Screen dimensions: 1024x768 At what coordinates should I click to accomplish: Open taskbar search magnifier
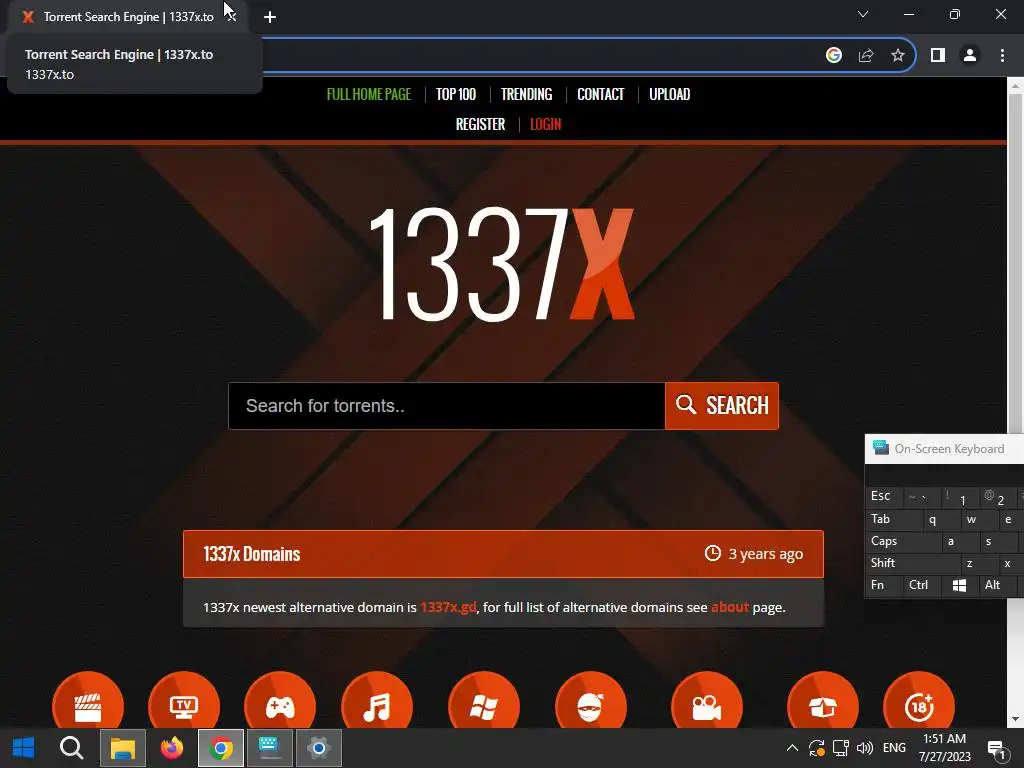point(71,748)
